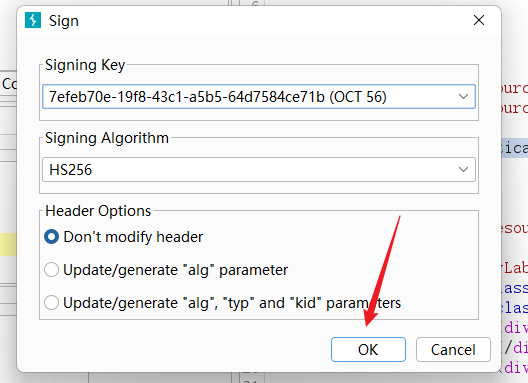The height and width of the screenshot is (383, 528).
Task: Click the Update/generate "alg" parameter label text
Action: click(x=175, y=270)
